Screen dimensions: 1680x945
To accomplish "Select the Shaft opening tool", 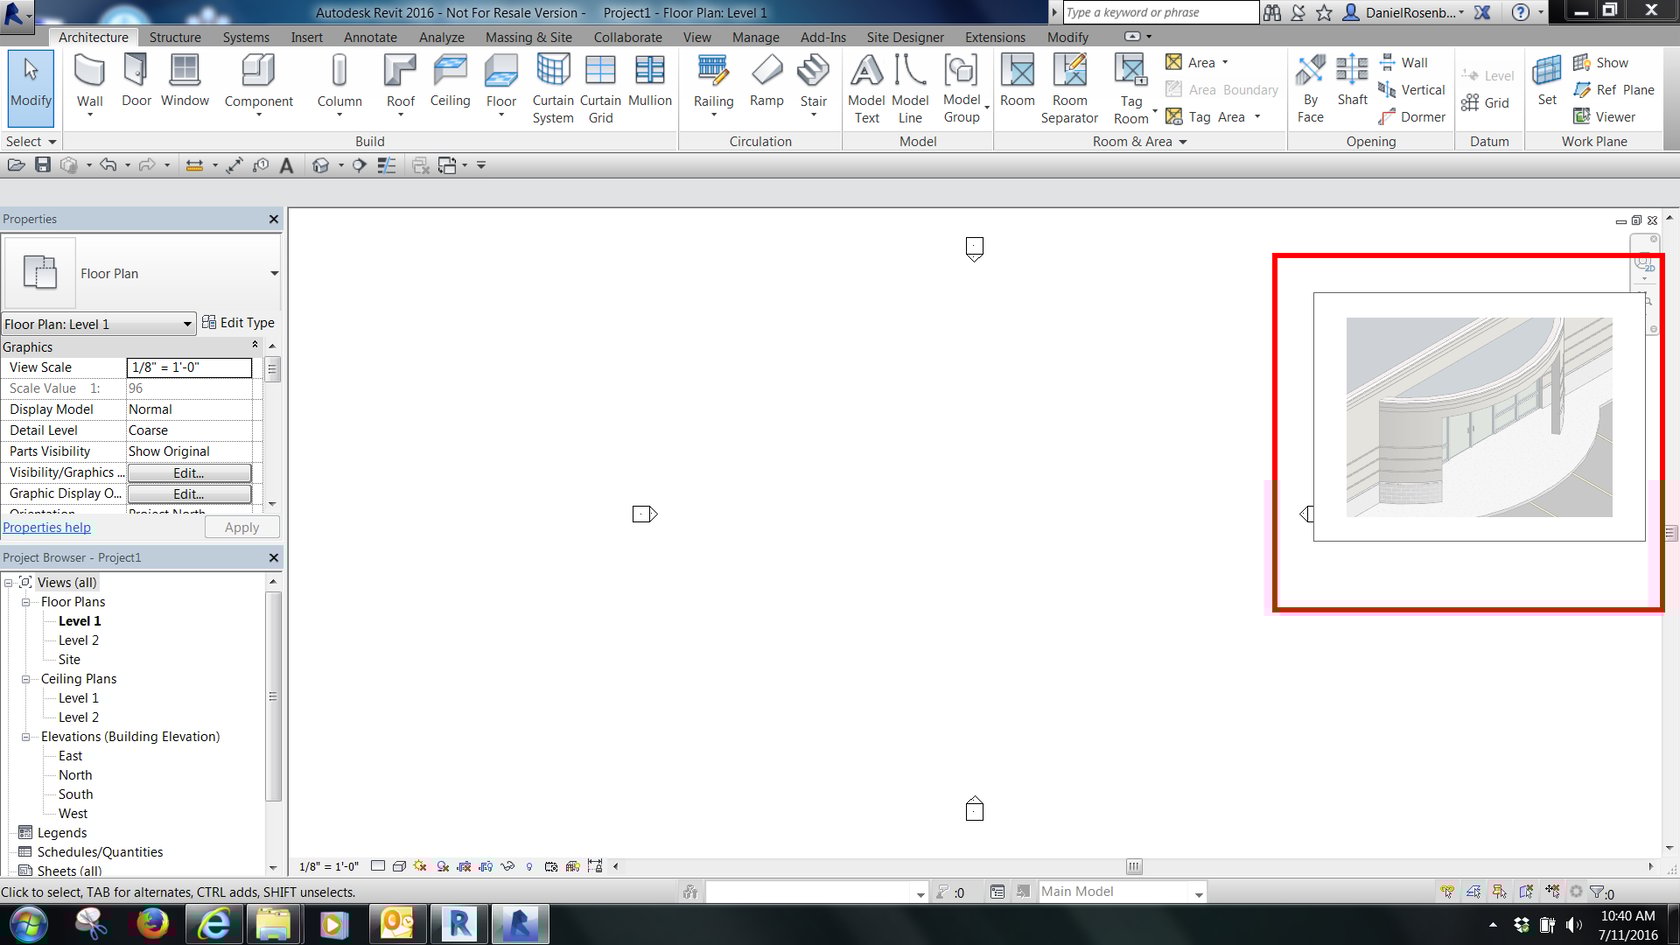I will click(x=1352, y=87).
